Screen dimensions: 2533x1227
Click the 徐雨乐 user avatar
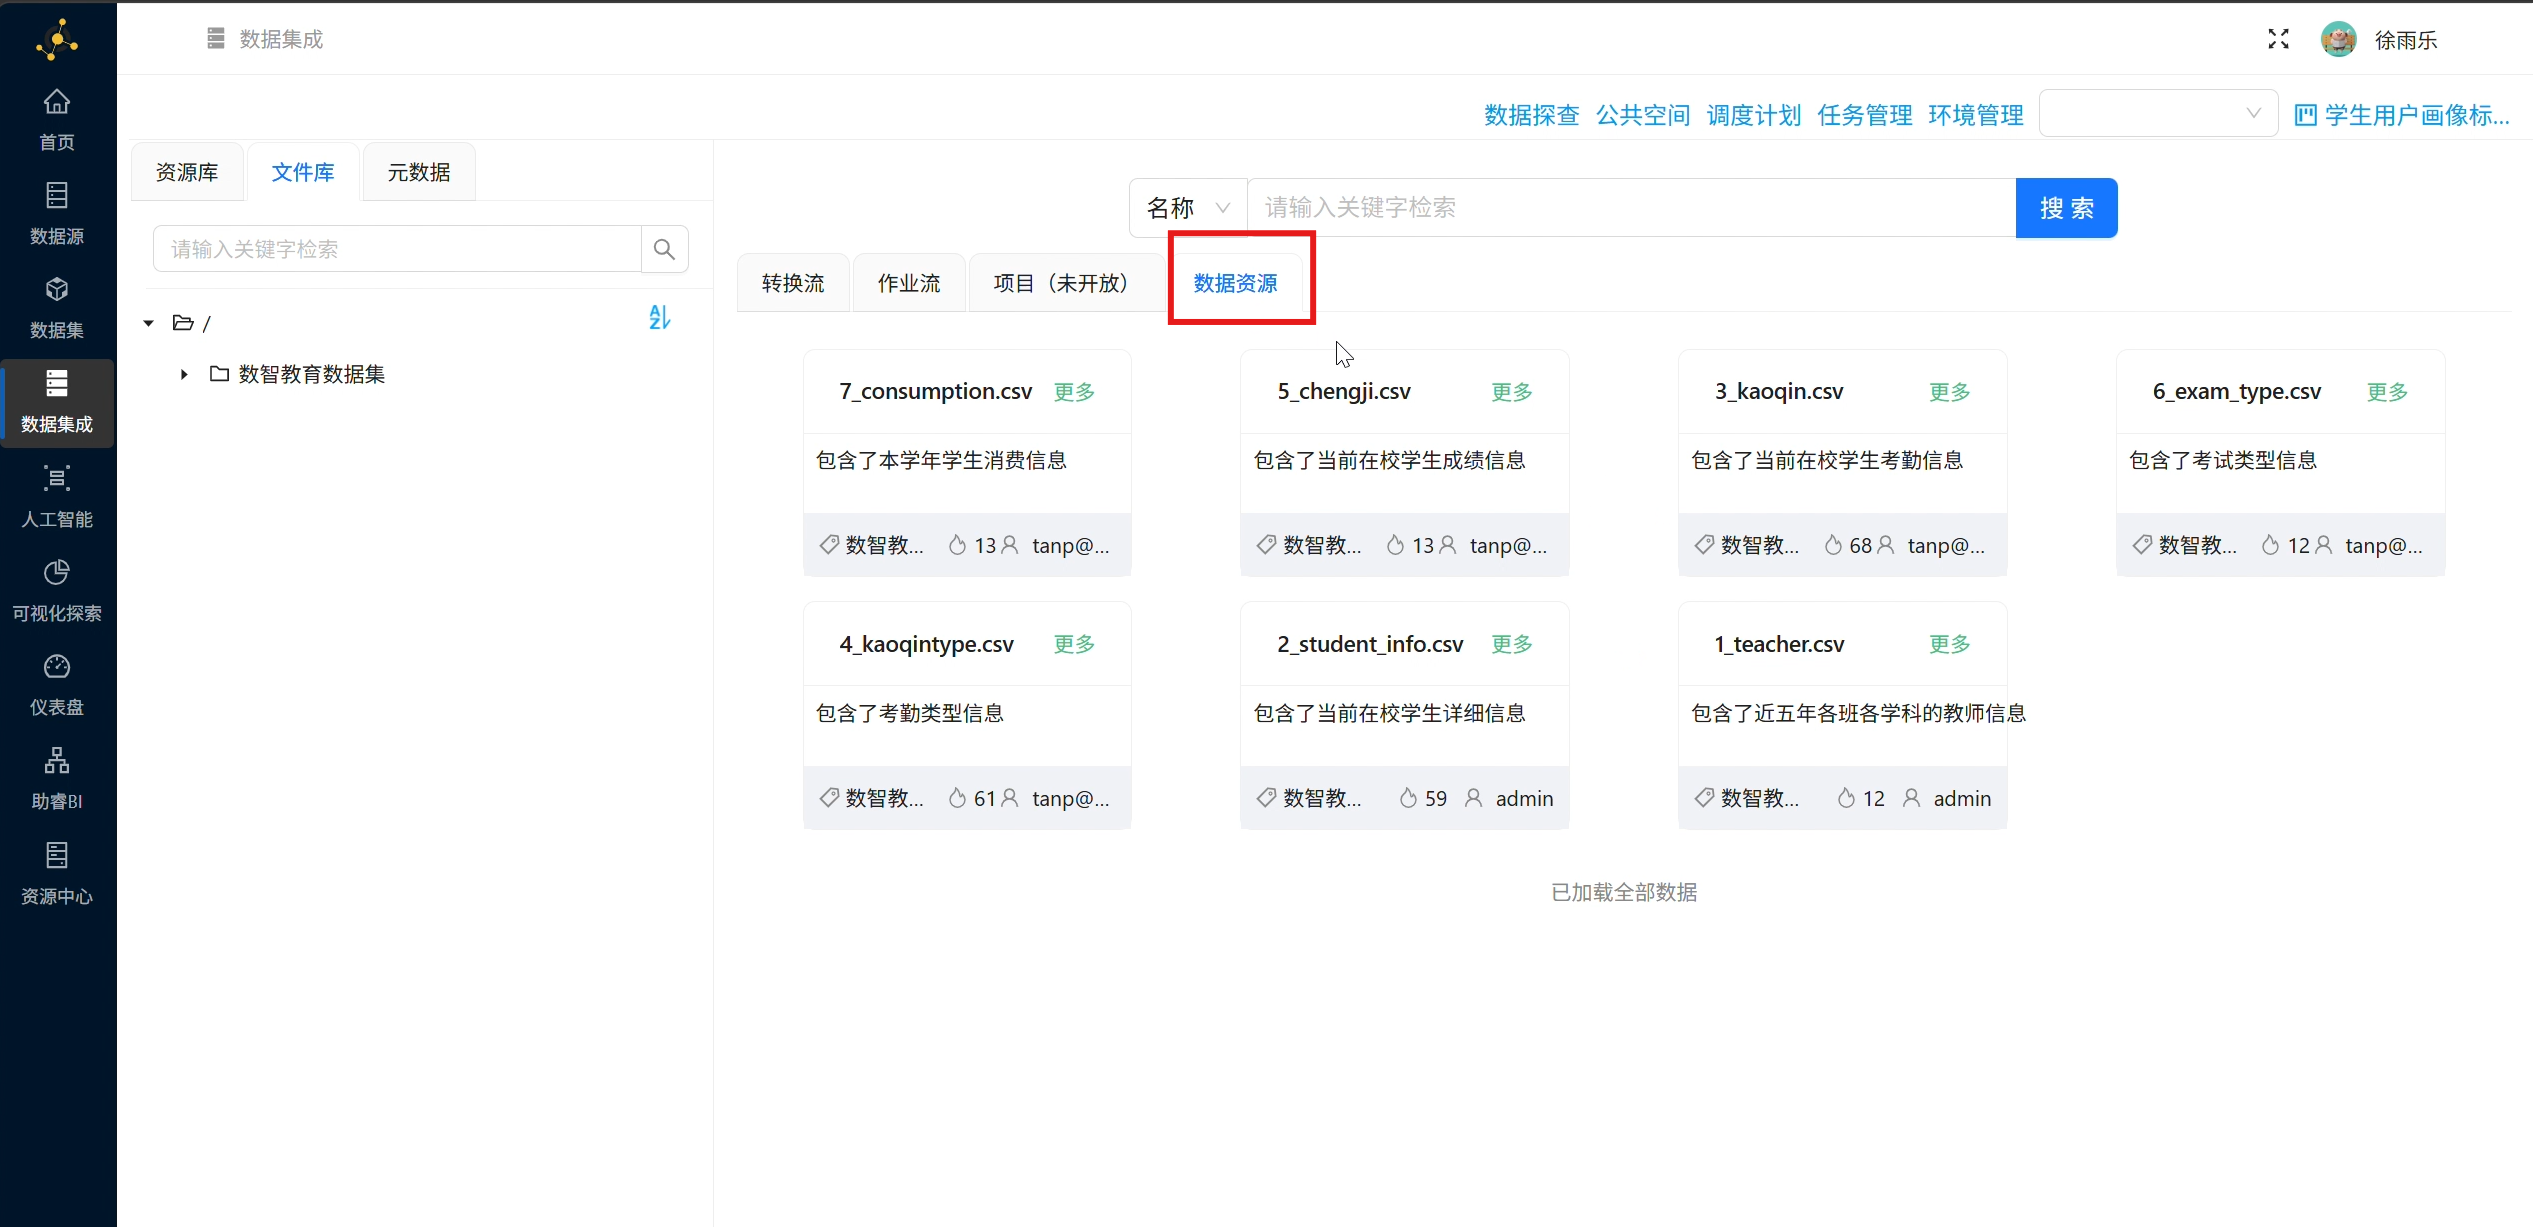2338,39
